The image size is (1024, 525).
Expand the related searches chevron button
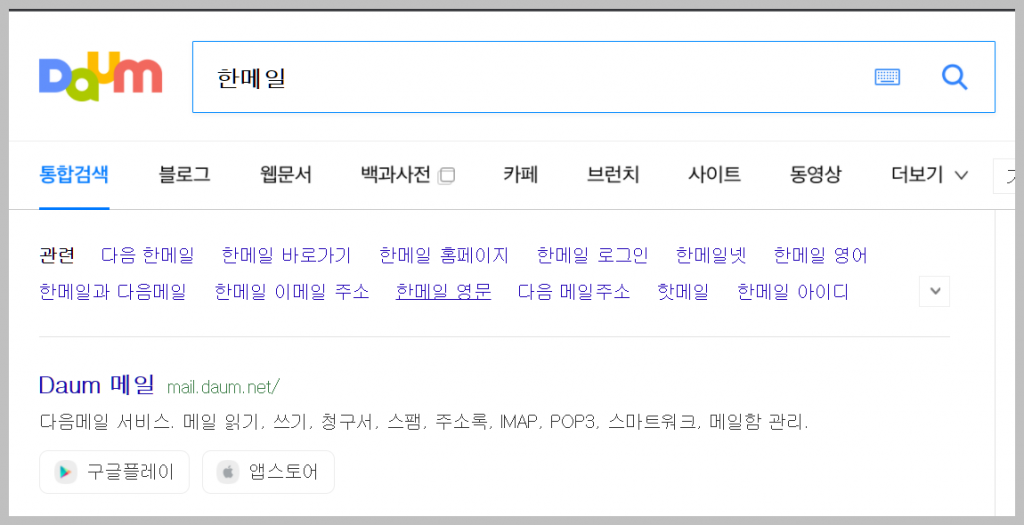pos(935,291)
